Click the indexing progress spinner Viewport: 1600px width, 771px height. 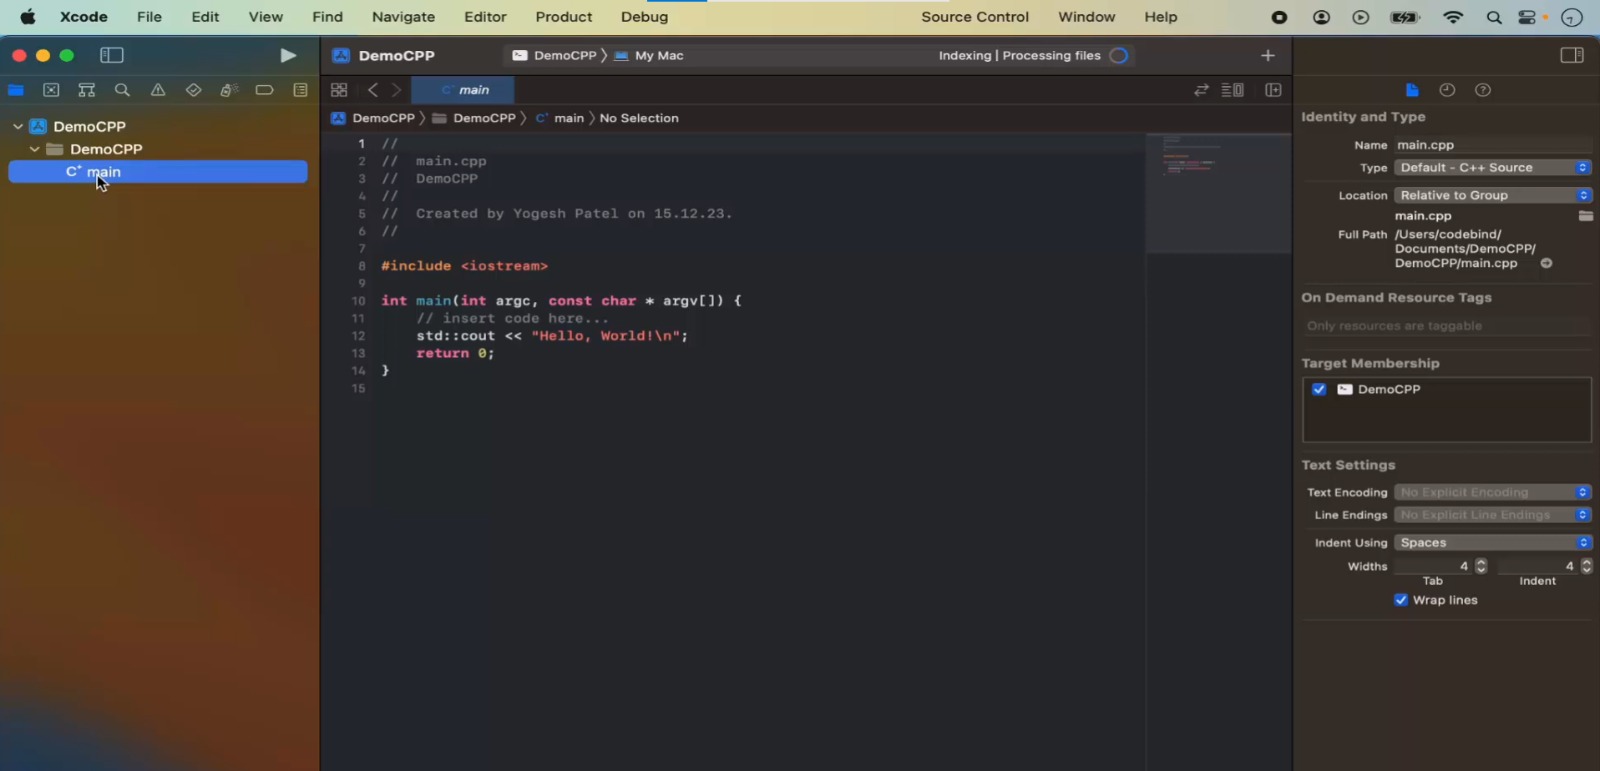[x=1119, y=55]
